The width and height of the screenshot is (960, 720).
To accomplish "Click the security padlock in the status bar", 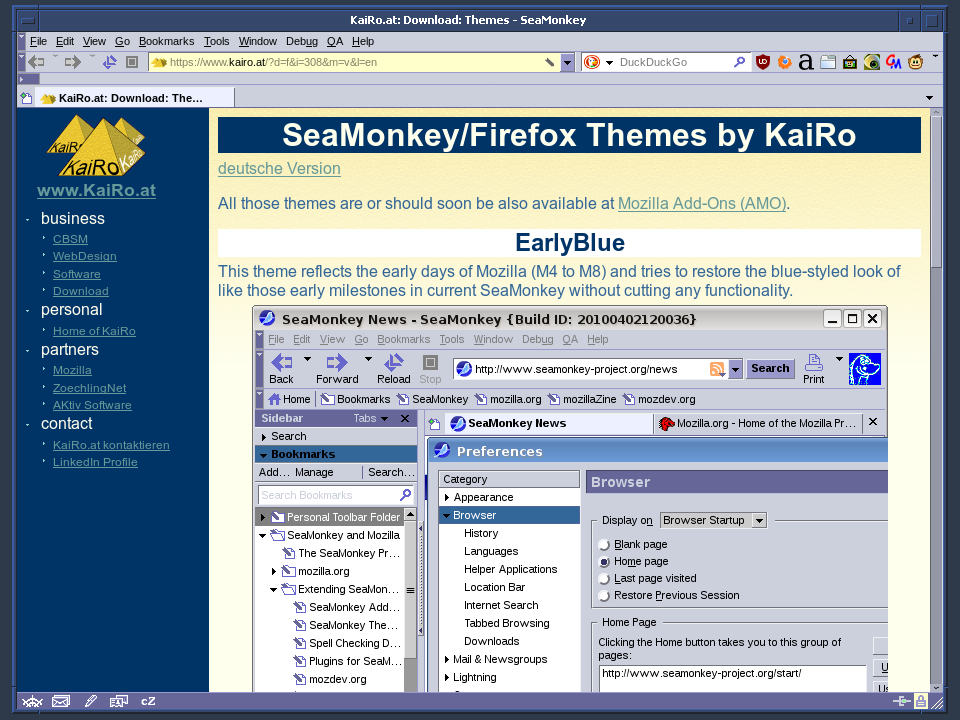I will 920,702.
